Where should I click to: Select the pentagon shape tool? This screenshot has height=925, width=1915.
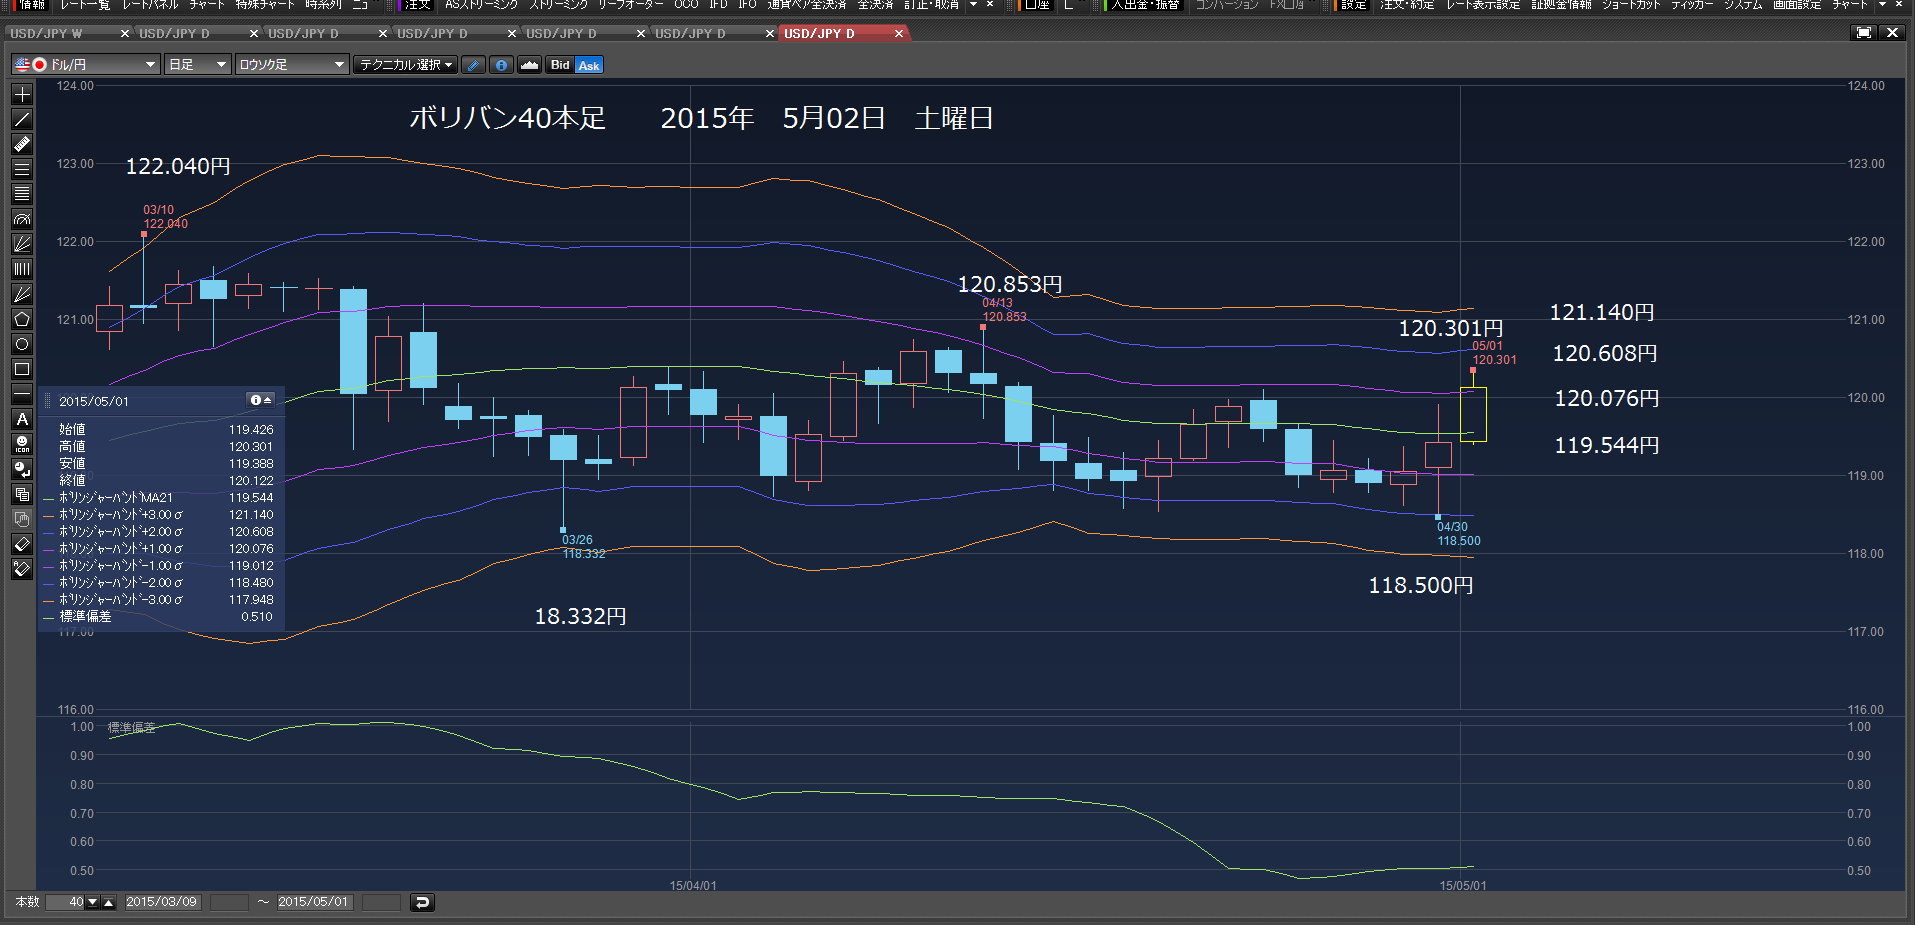pyautogui.click(x=22, y=319)
